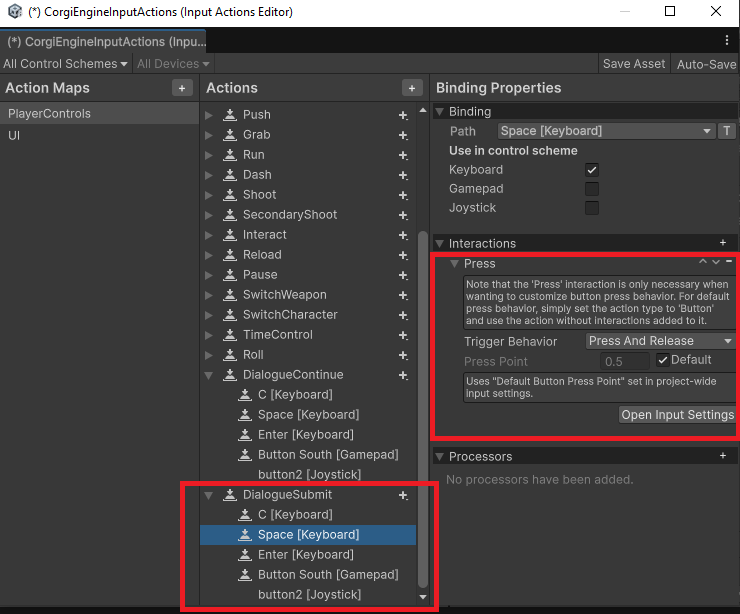Select PlayerControls action map
740x614 pixels.
[99, 114]
